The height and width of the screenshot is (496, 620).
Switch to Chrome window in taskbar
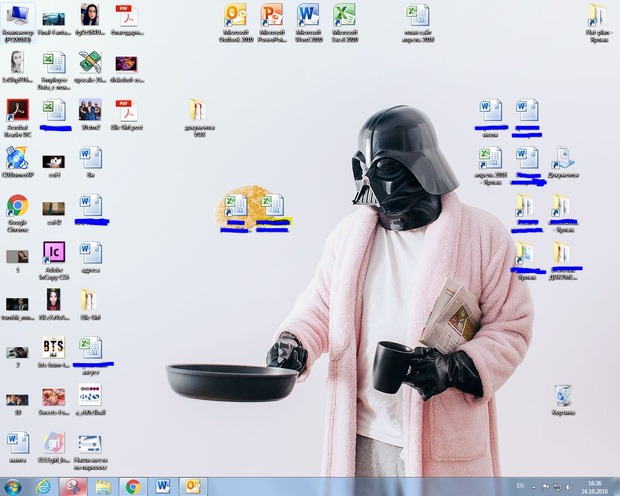[x=133, y=487]
